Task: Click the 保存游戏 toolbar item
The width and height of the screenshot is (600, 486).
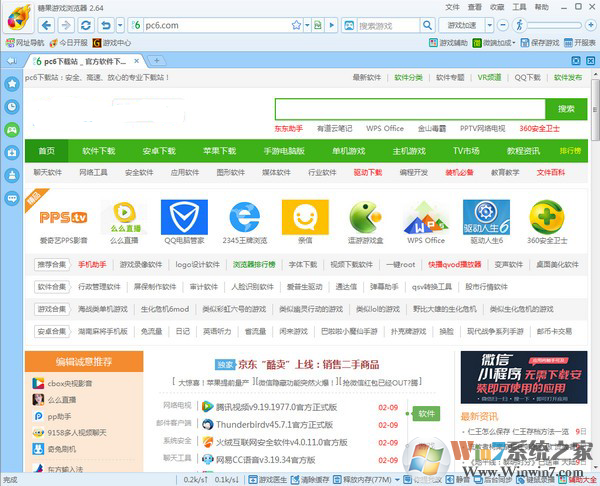Action: click(x=540, y=42)
